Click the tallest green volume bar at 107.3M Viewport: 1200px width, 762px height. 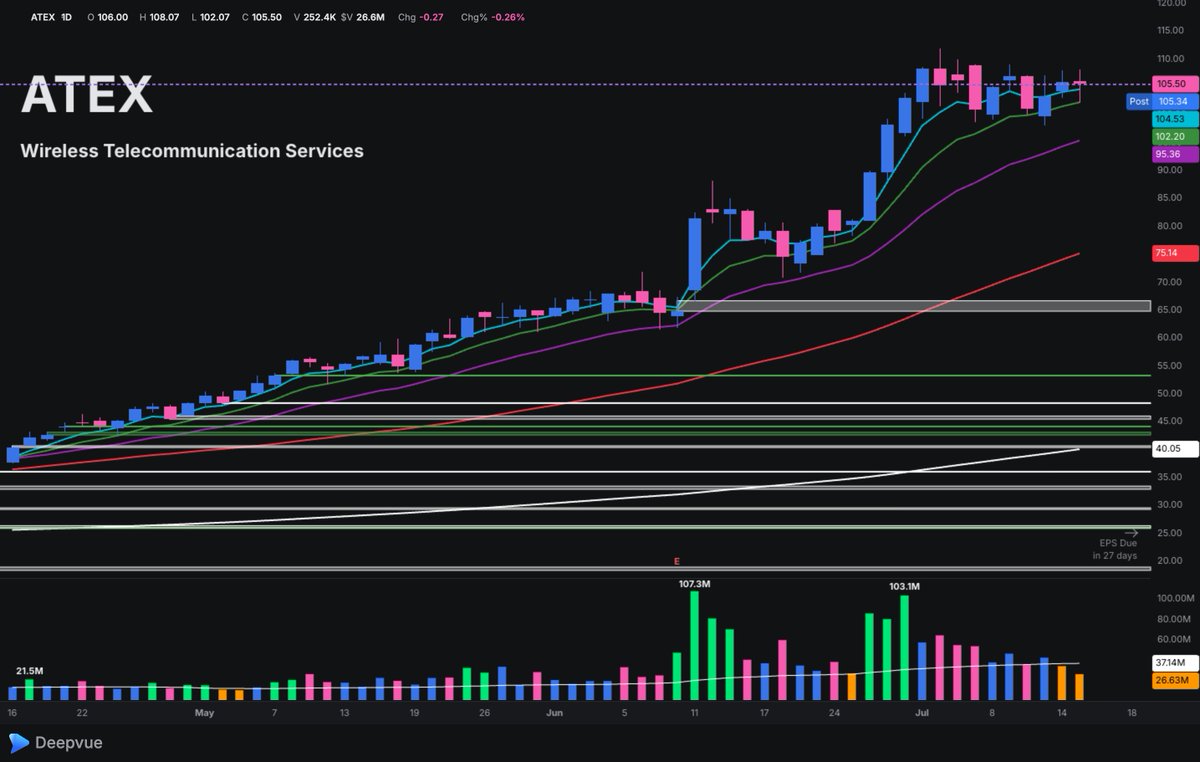click(x=694, y=646)
